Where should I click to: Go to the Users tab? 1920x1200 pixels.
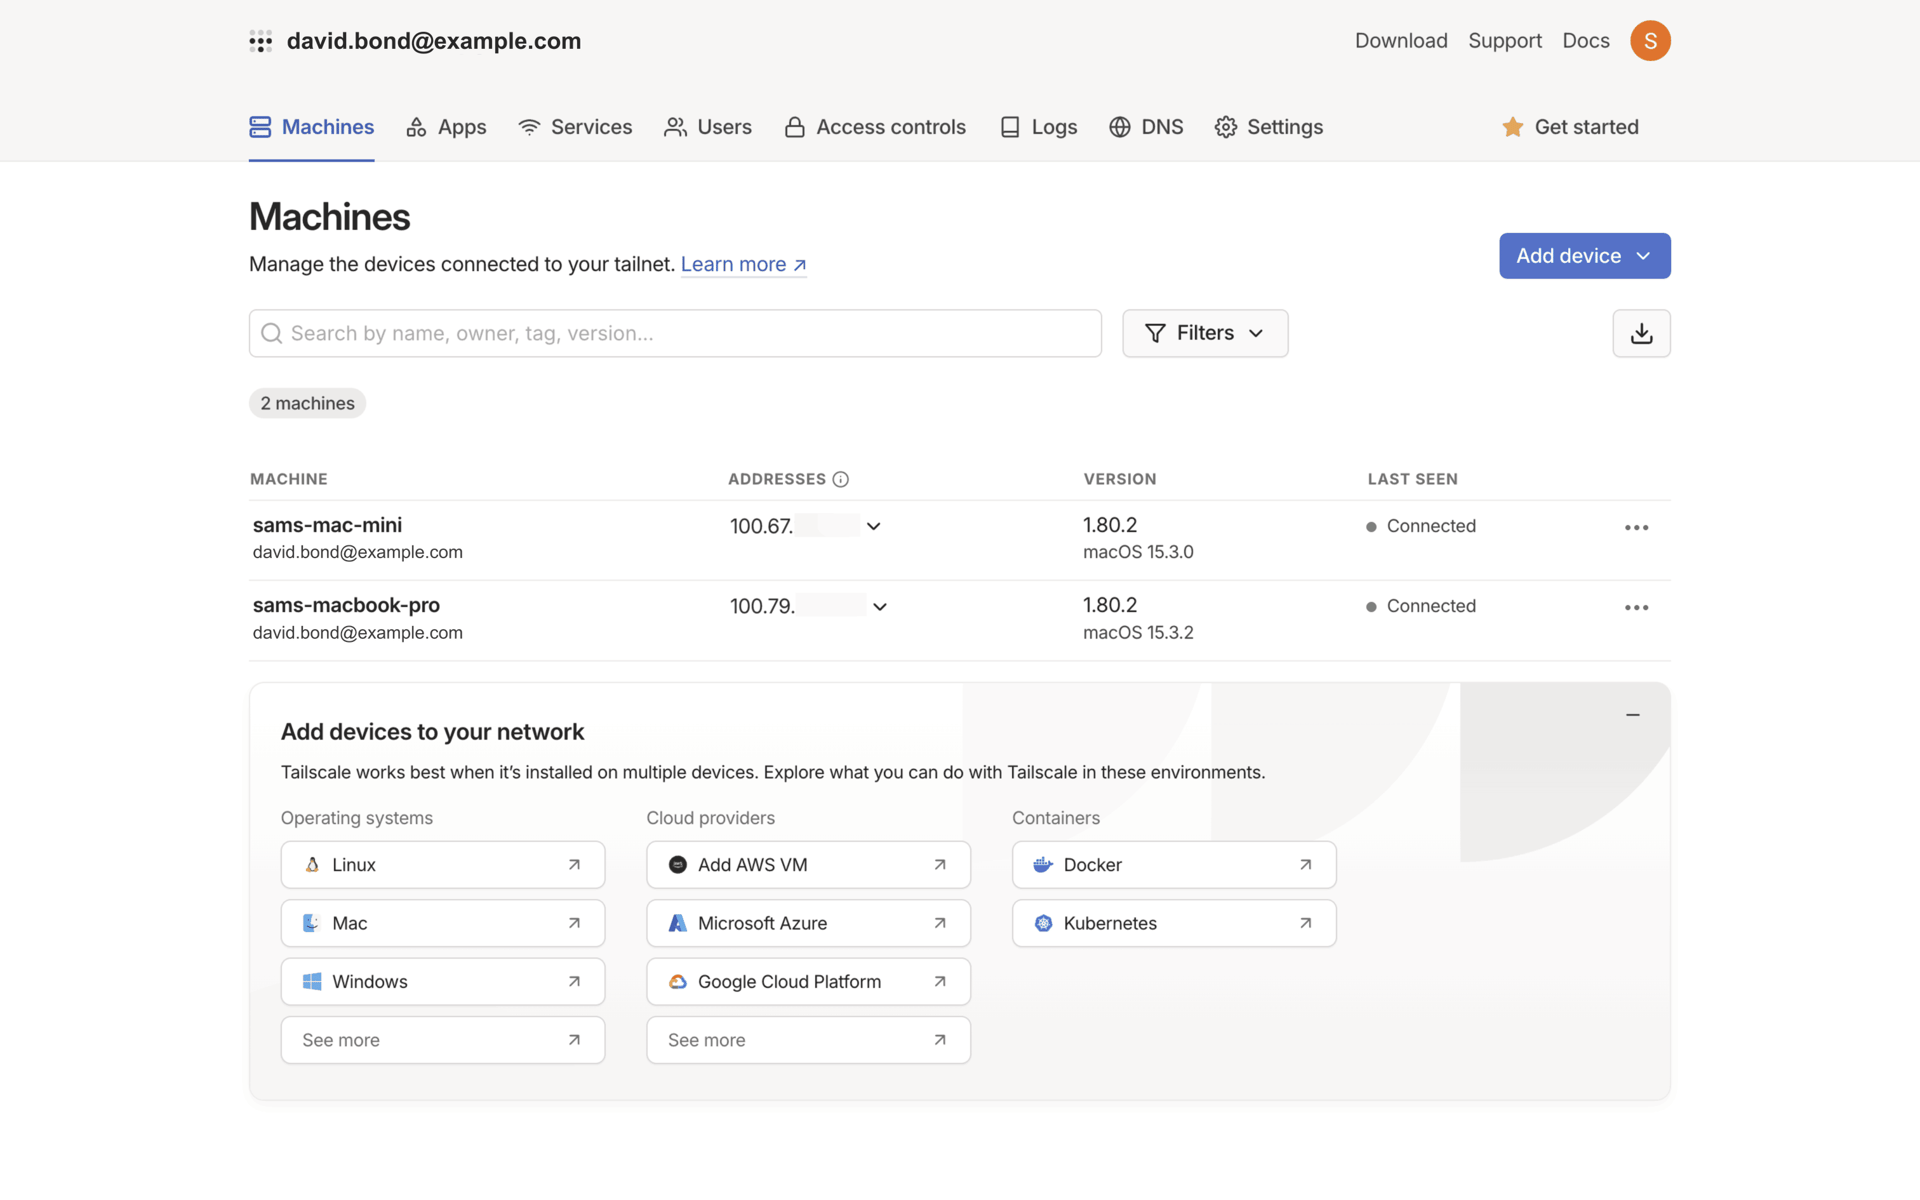coord(708,127)
